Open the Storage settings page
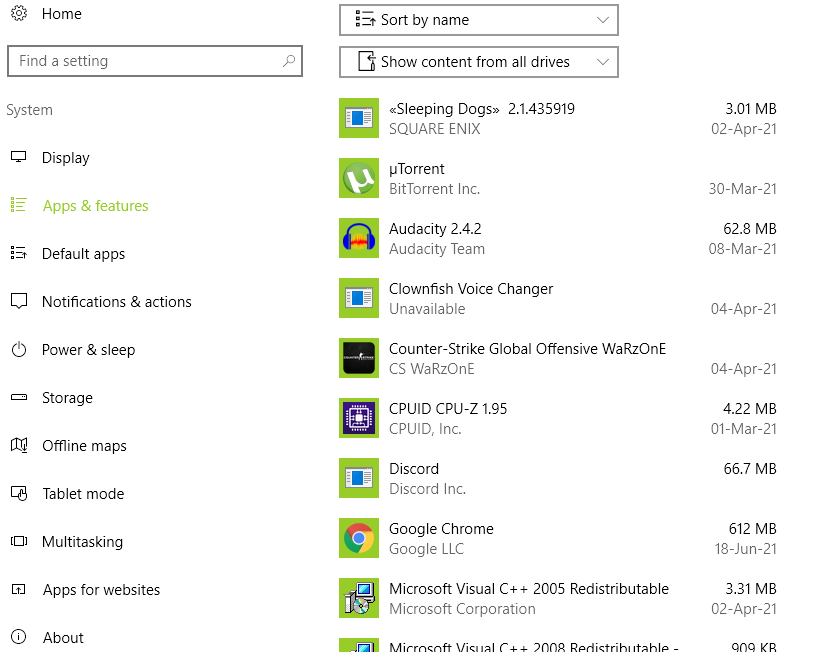The height and width of the screenshot is (652, 826). (67, 398)
